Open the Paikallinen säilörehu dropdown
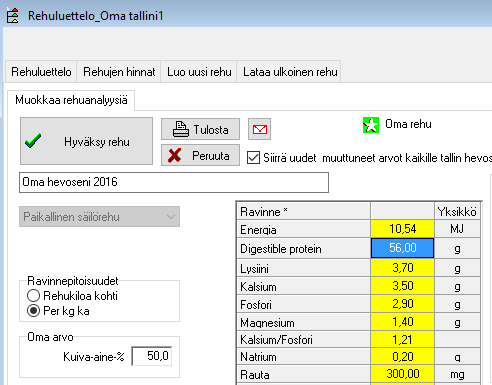 pos(99,217)
